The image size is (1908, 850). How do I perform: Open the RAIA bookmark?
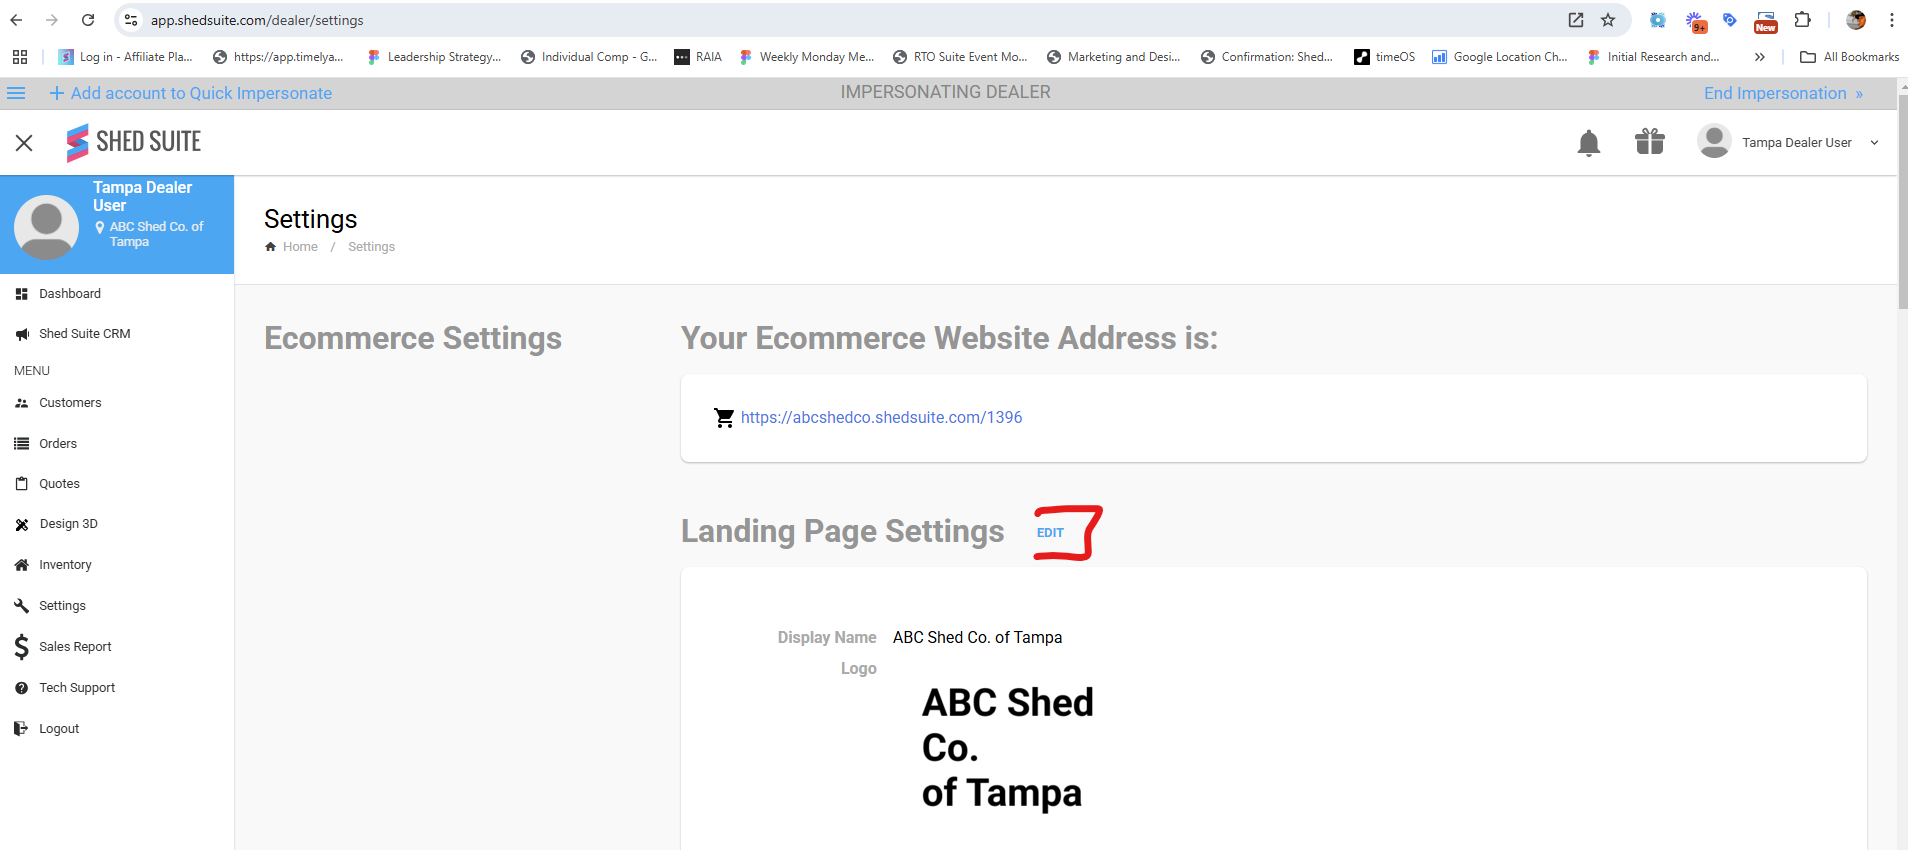(698, 57)
